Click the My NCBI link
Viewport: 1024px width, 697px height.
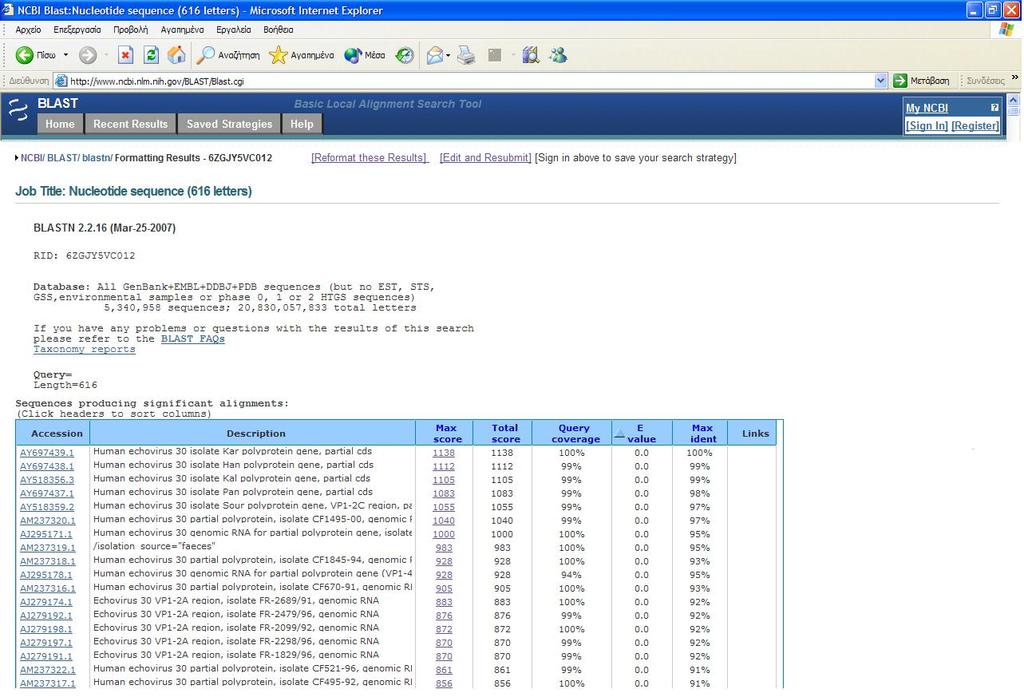click(x=927, y=108)
